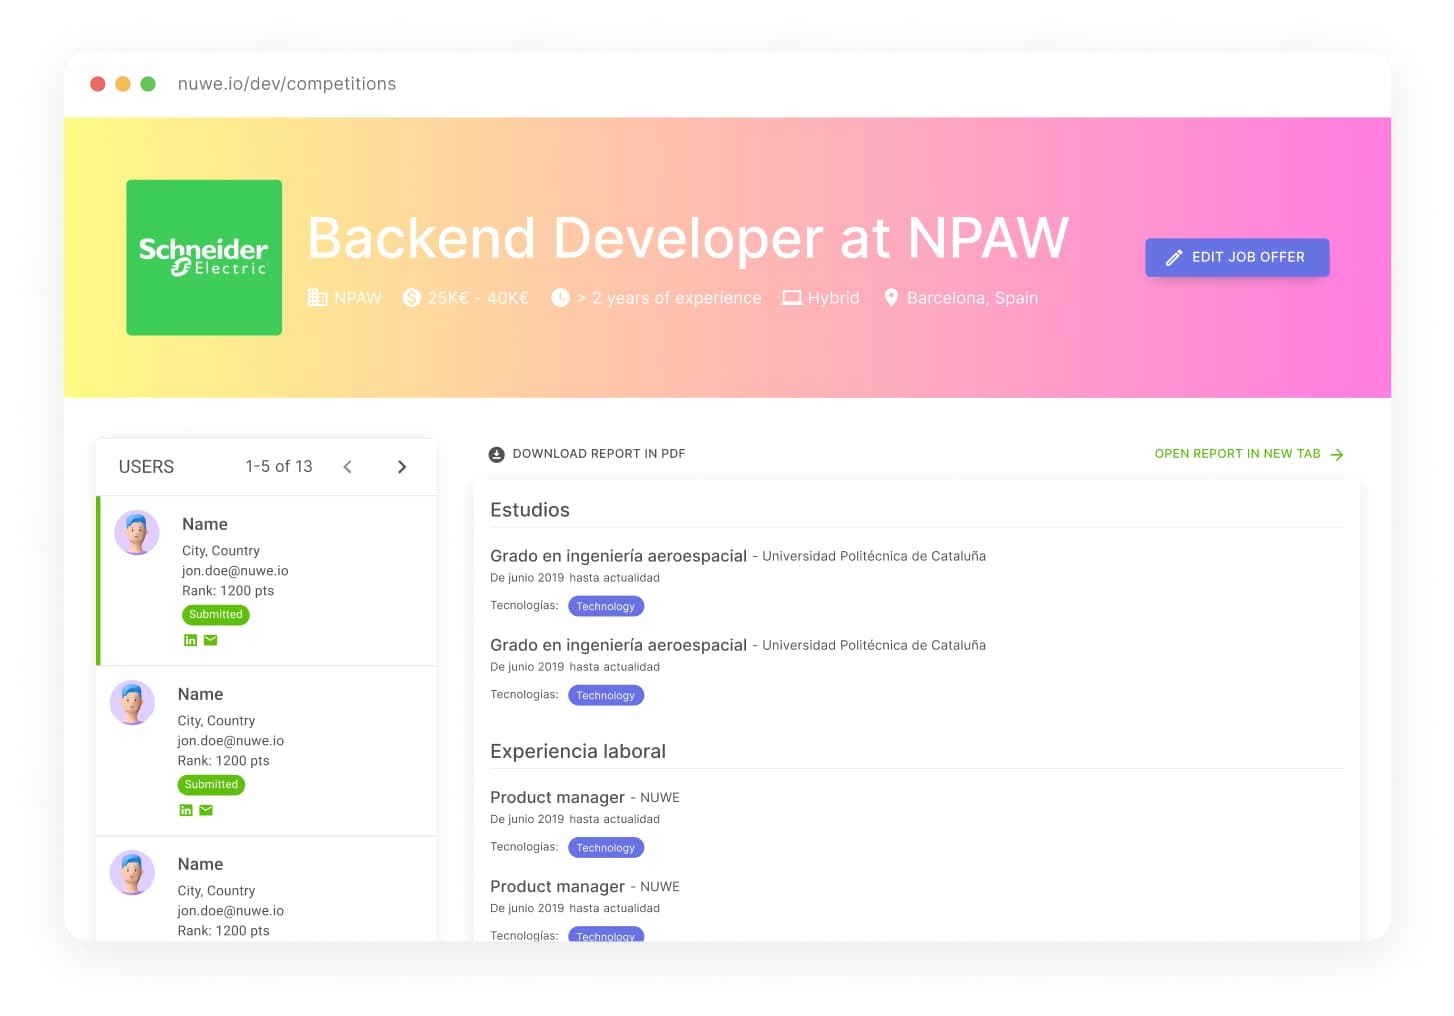Click the 1-5 of 13 pagination text
This screenshot has width=1454, height=1016.
pos(279,467)
